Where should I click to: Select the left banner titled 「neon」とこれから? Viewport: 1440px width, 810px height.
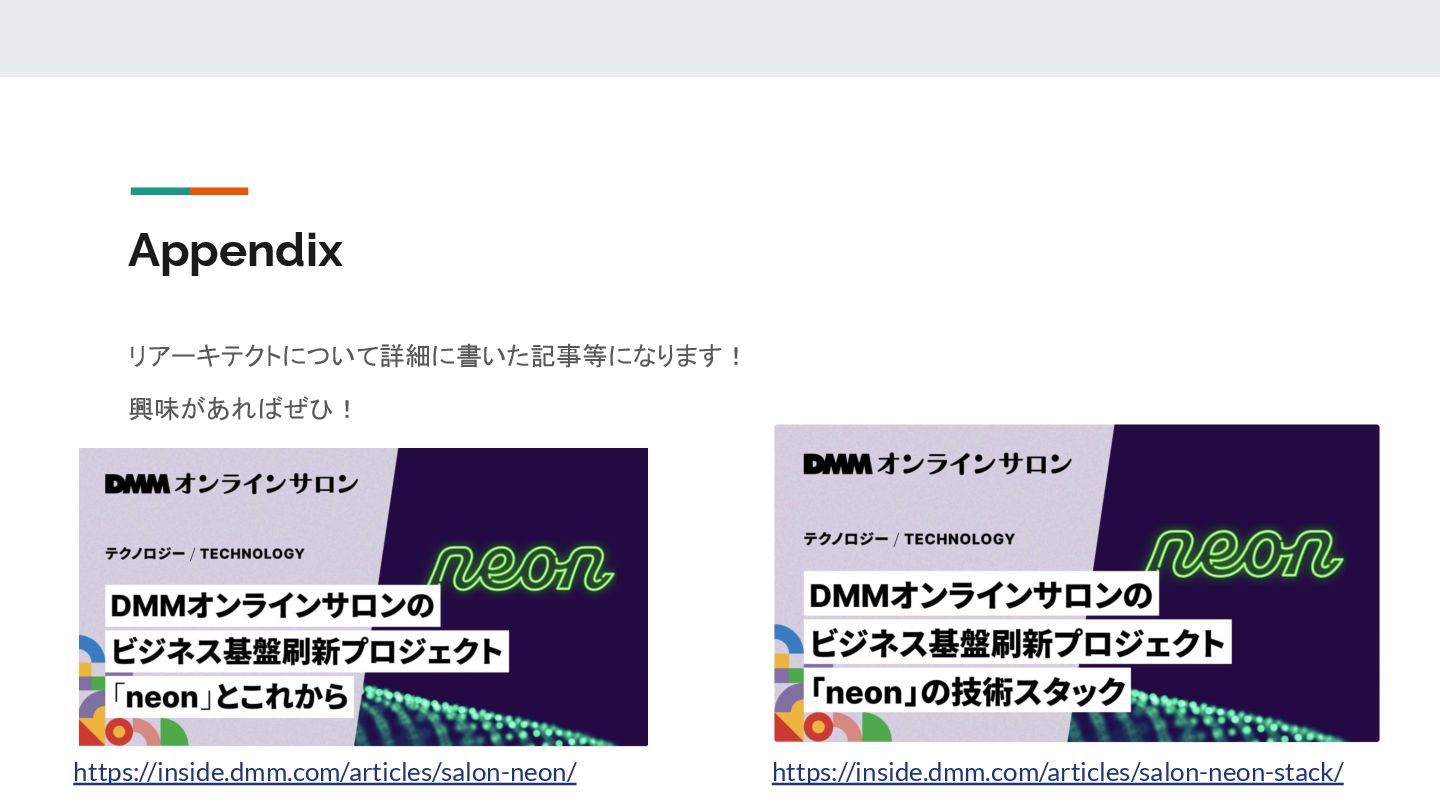[364, 597]
